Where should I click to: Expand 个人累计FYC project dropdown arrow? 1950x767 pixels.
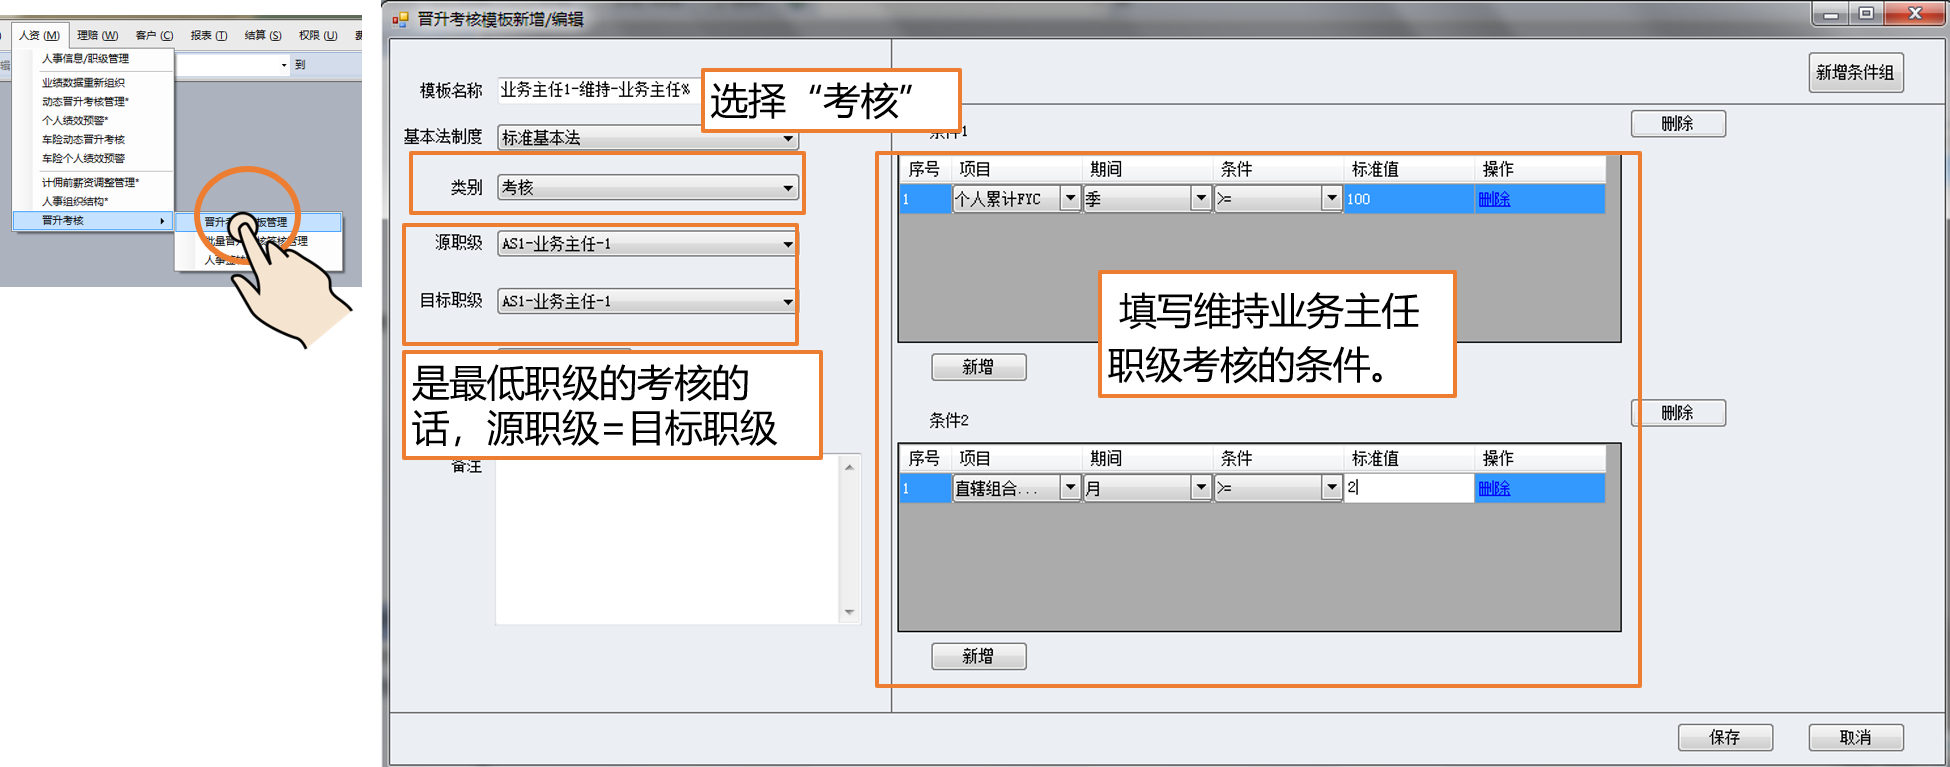pyautogui.click(x=1070, y=199)
